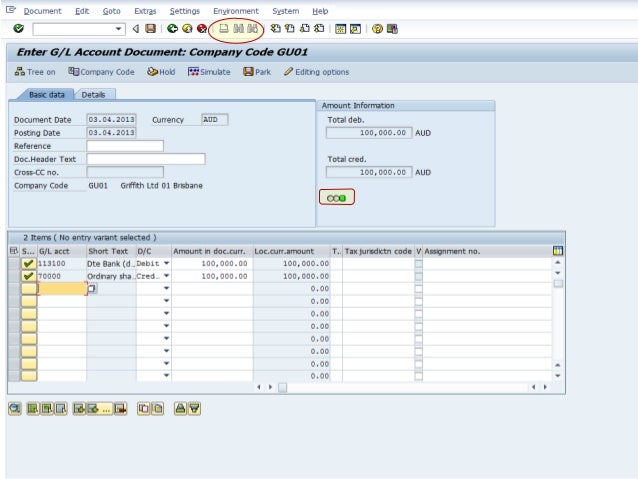
Task: Collapse the command field triangle
Action: pyautogui.click(x=136, y=28)
